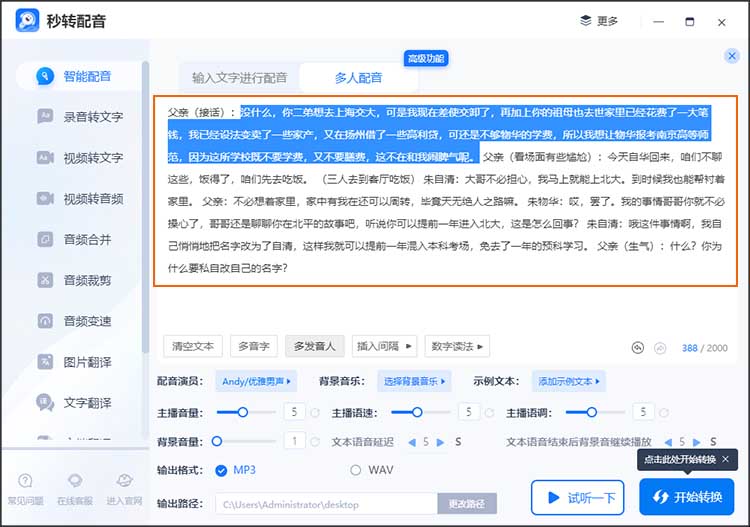Expand the 插入间隔 dropdown
This screenshot has width=750, height=527.
click(x=383, y=347)
